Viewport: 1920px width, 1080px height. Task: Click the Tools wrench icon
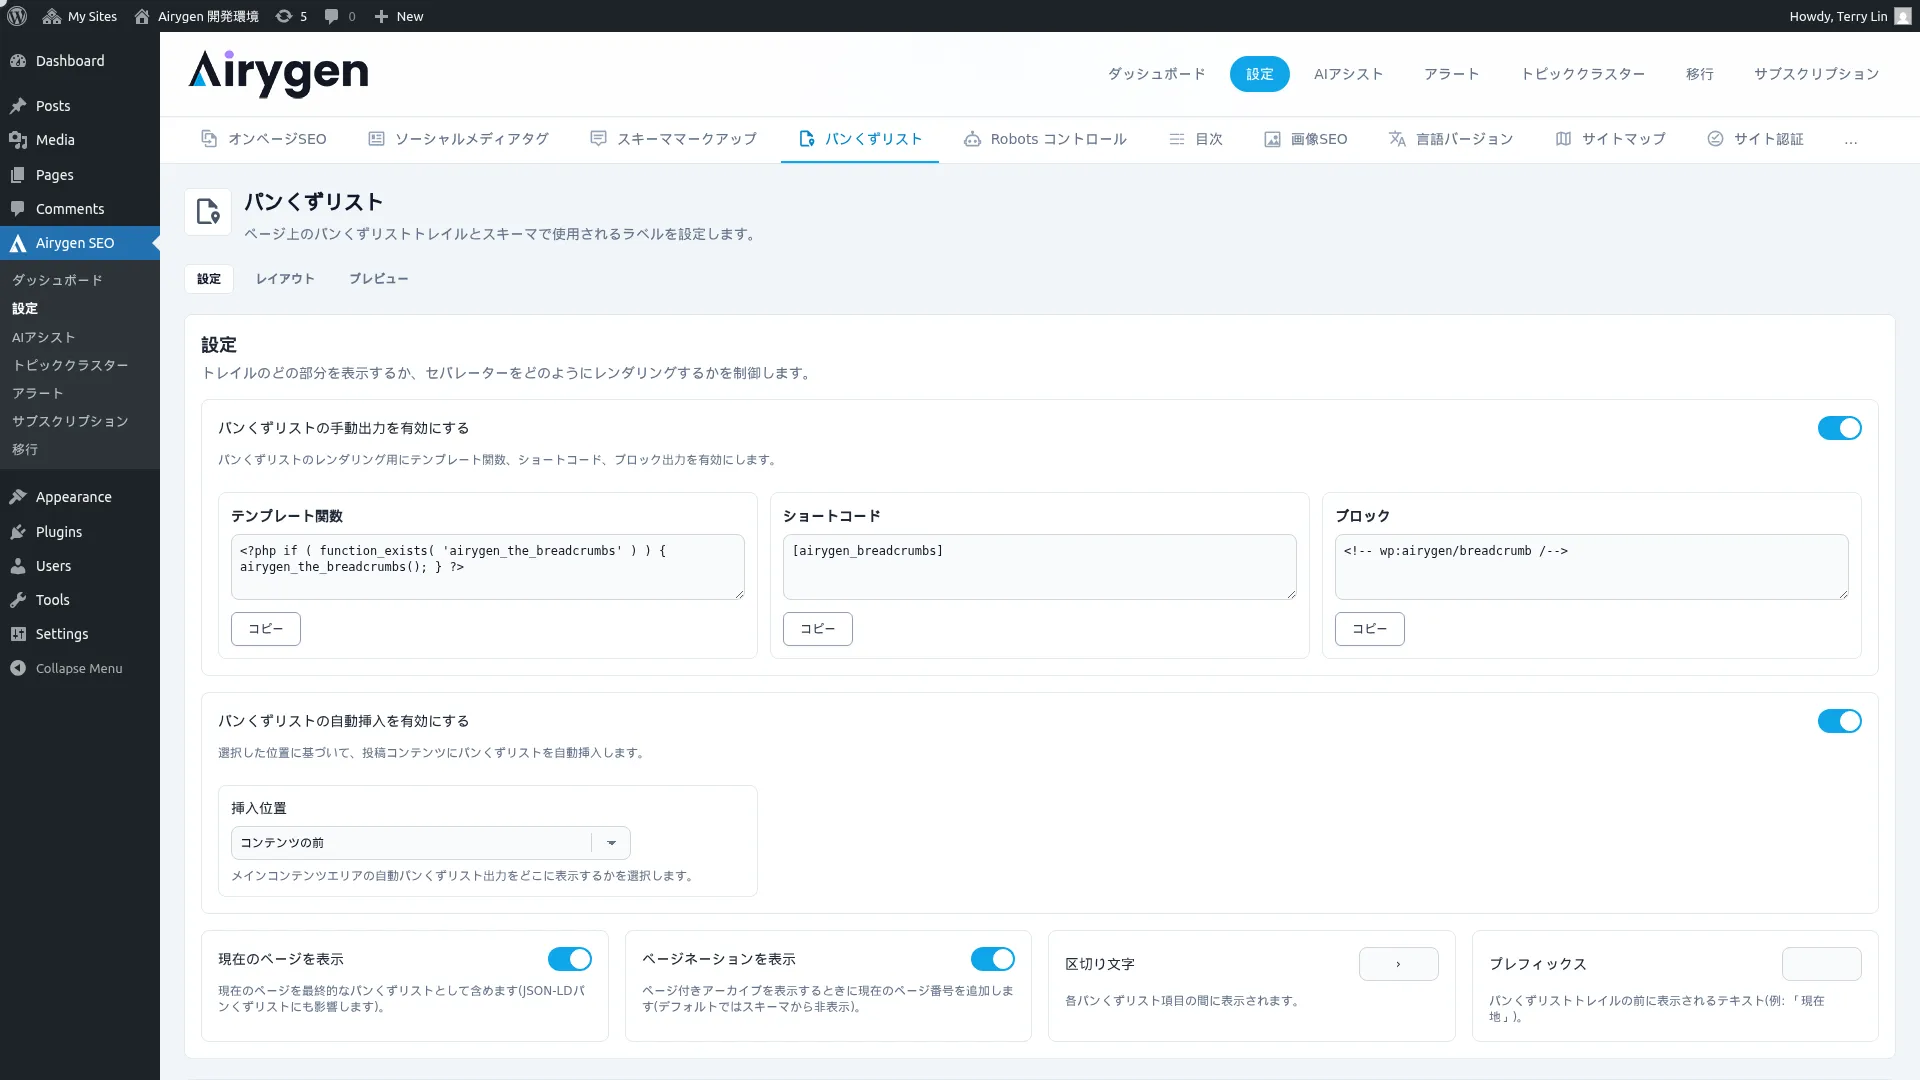18,600
